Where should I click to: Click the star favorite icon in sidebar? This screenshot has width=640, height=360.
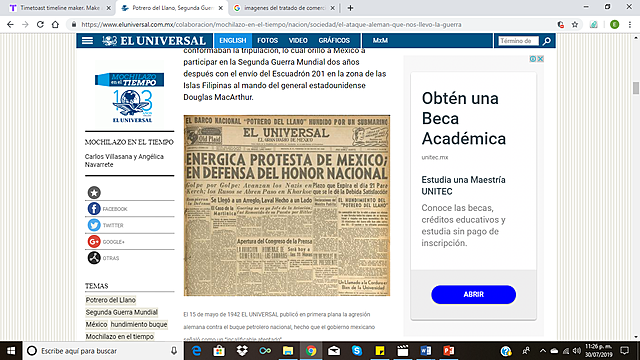94,192
